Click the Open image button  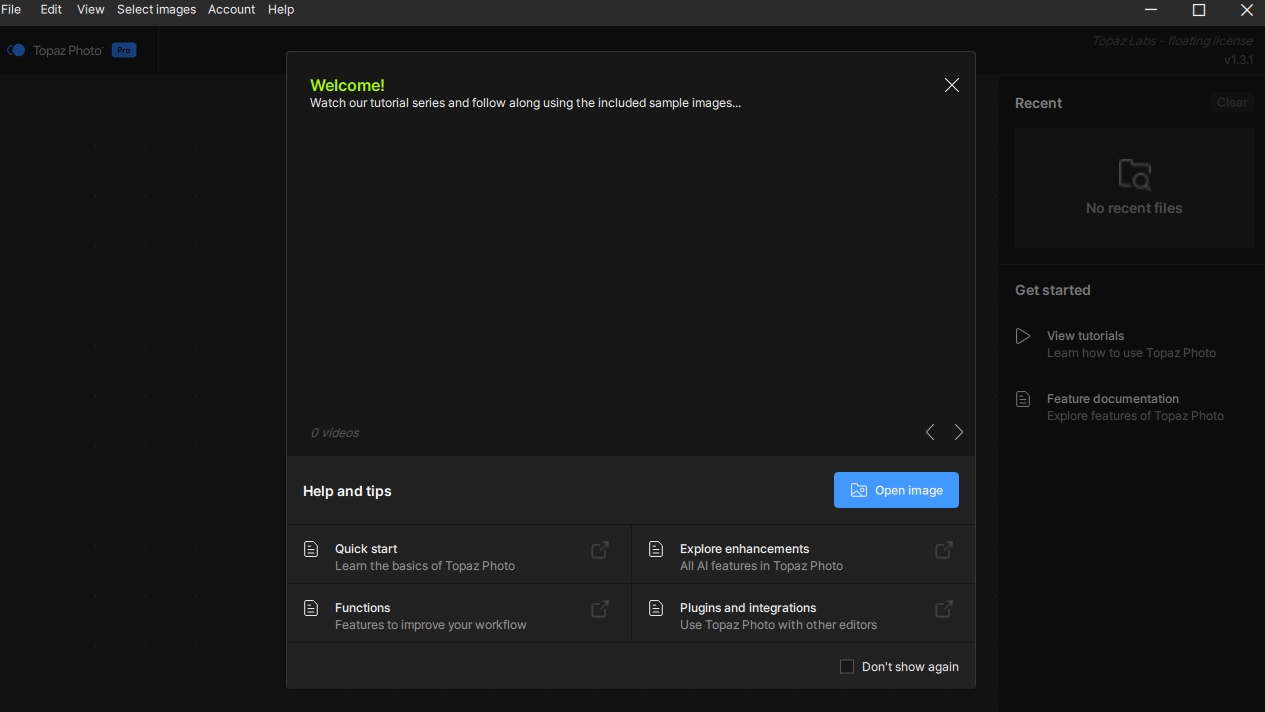point(896,490)
